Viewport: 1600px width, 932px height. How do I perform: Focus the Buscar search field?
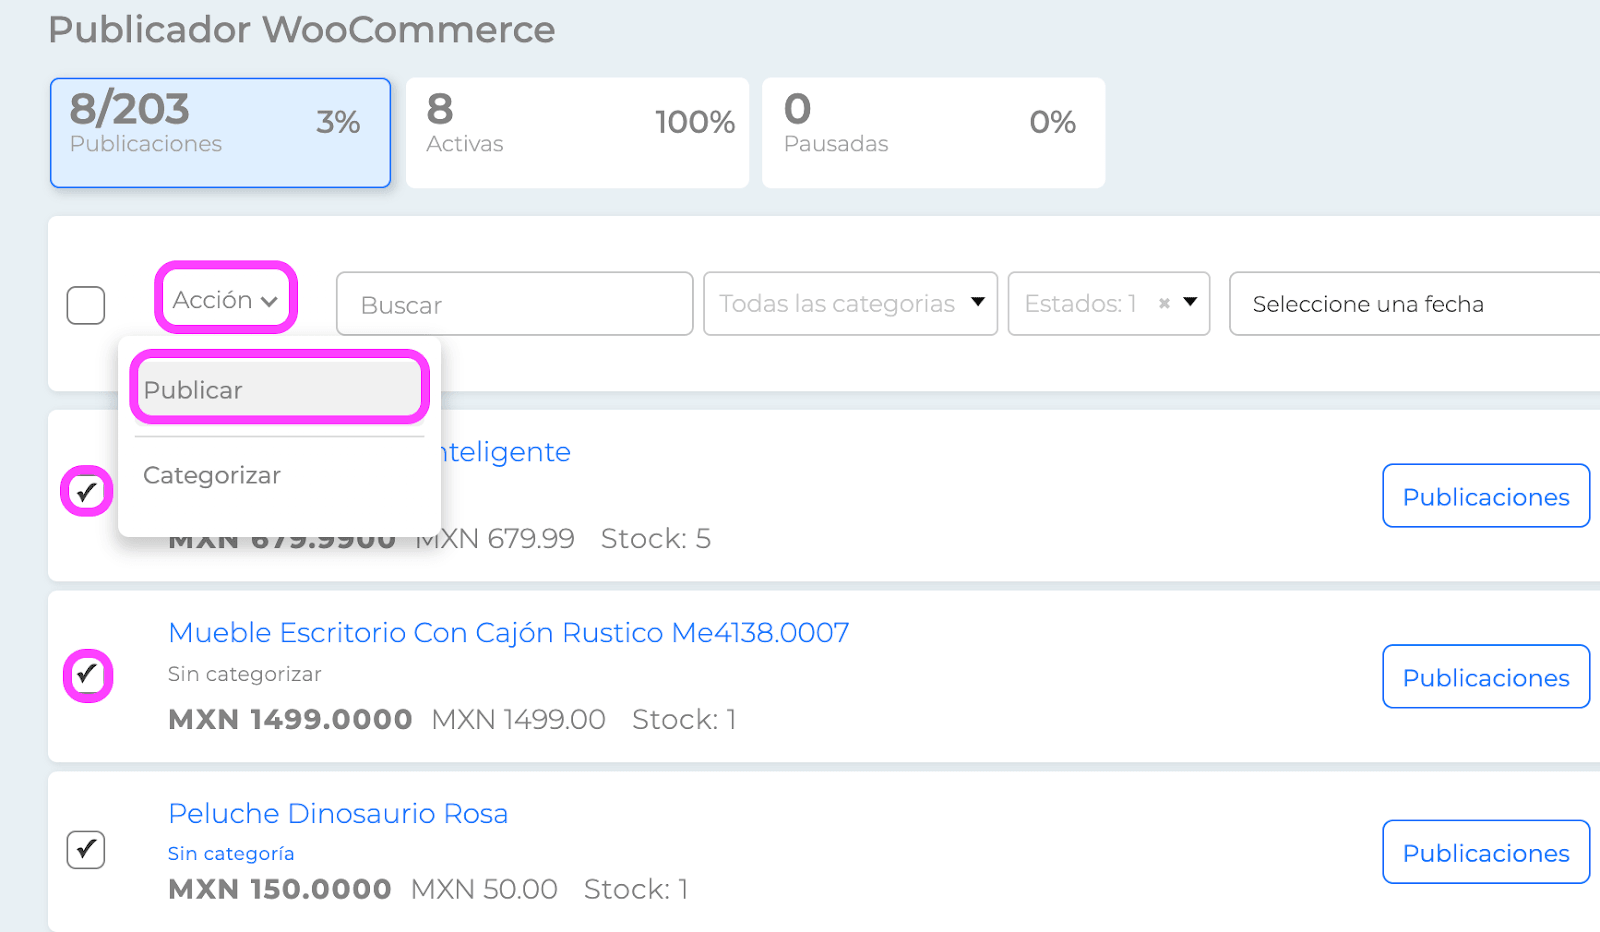tap(515, 304)
